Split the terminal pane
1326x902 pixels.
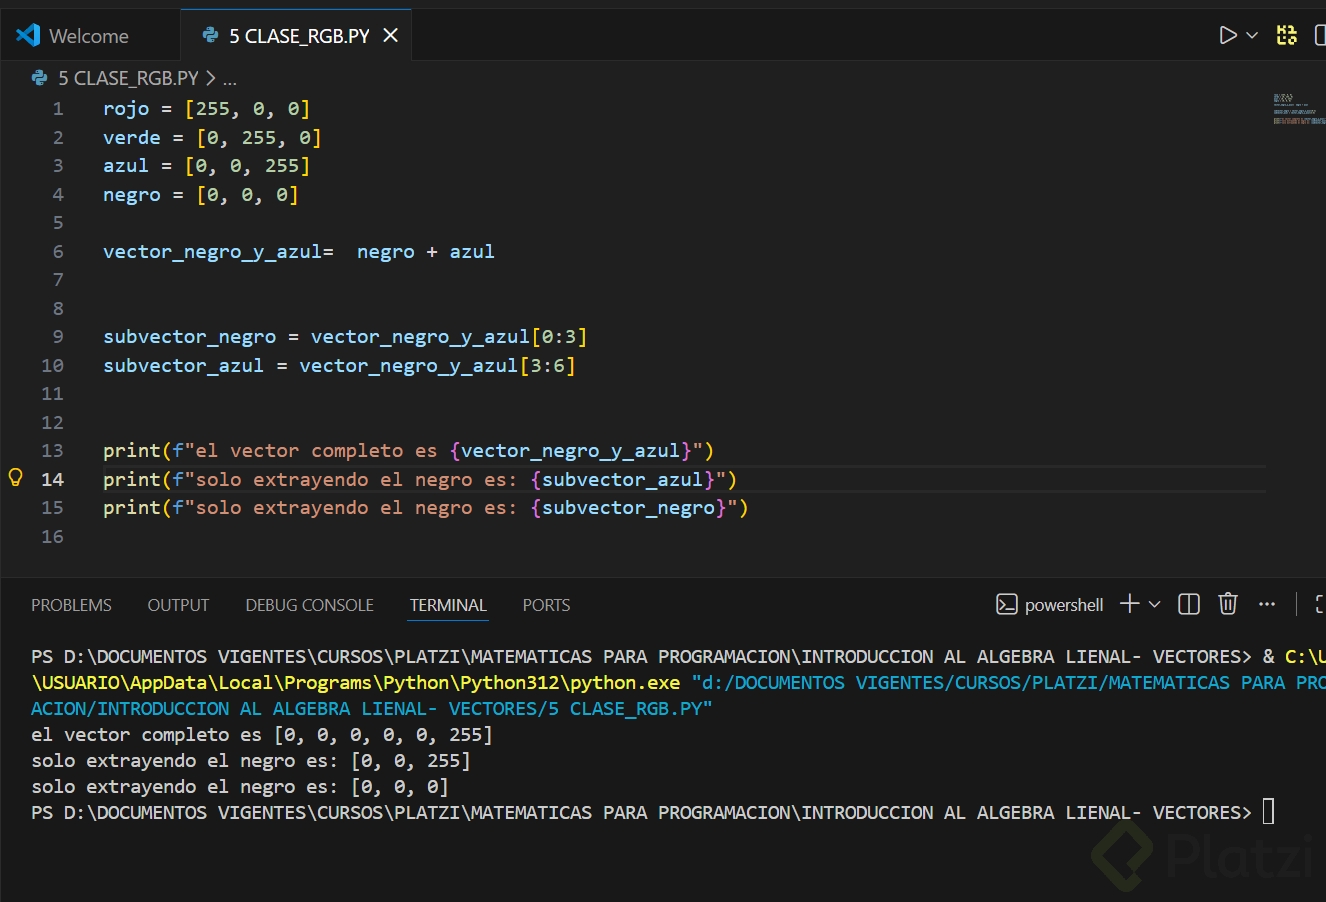coord(1189,604)
